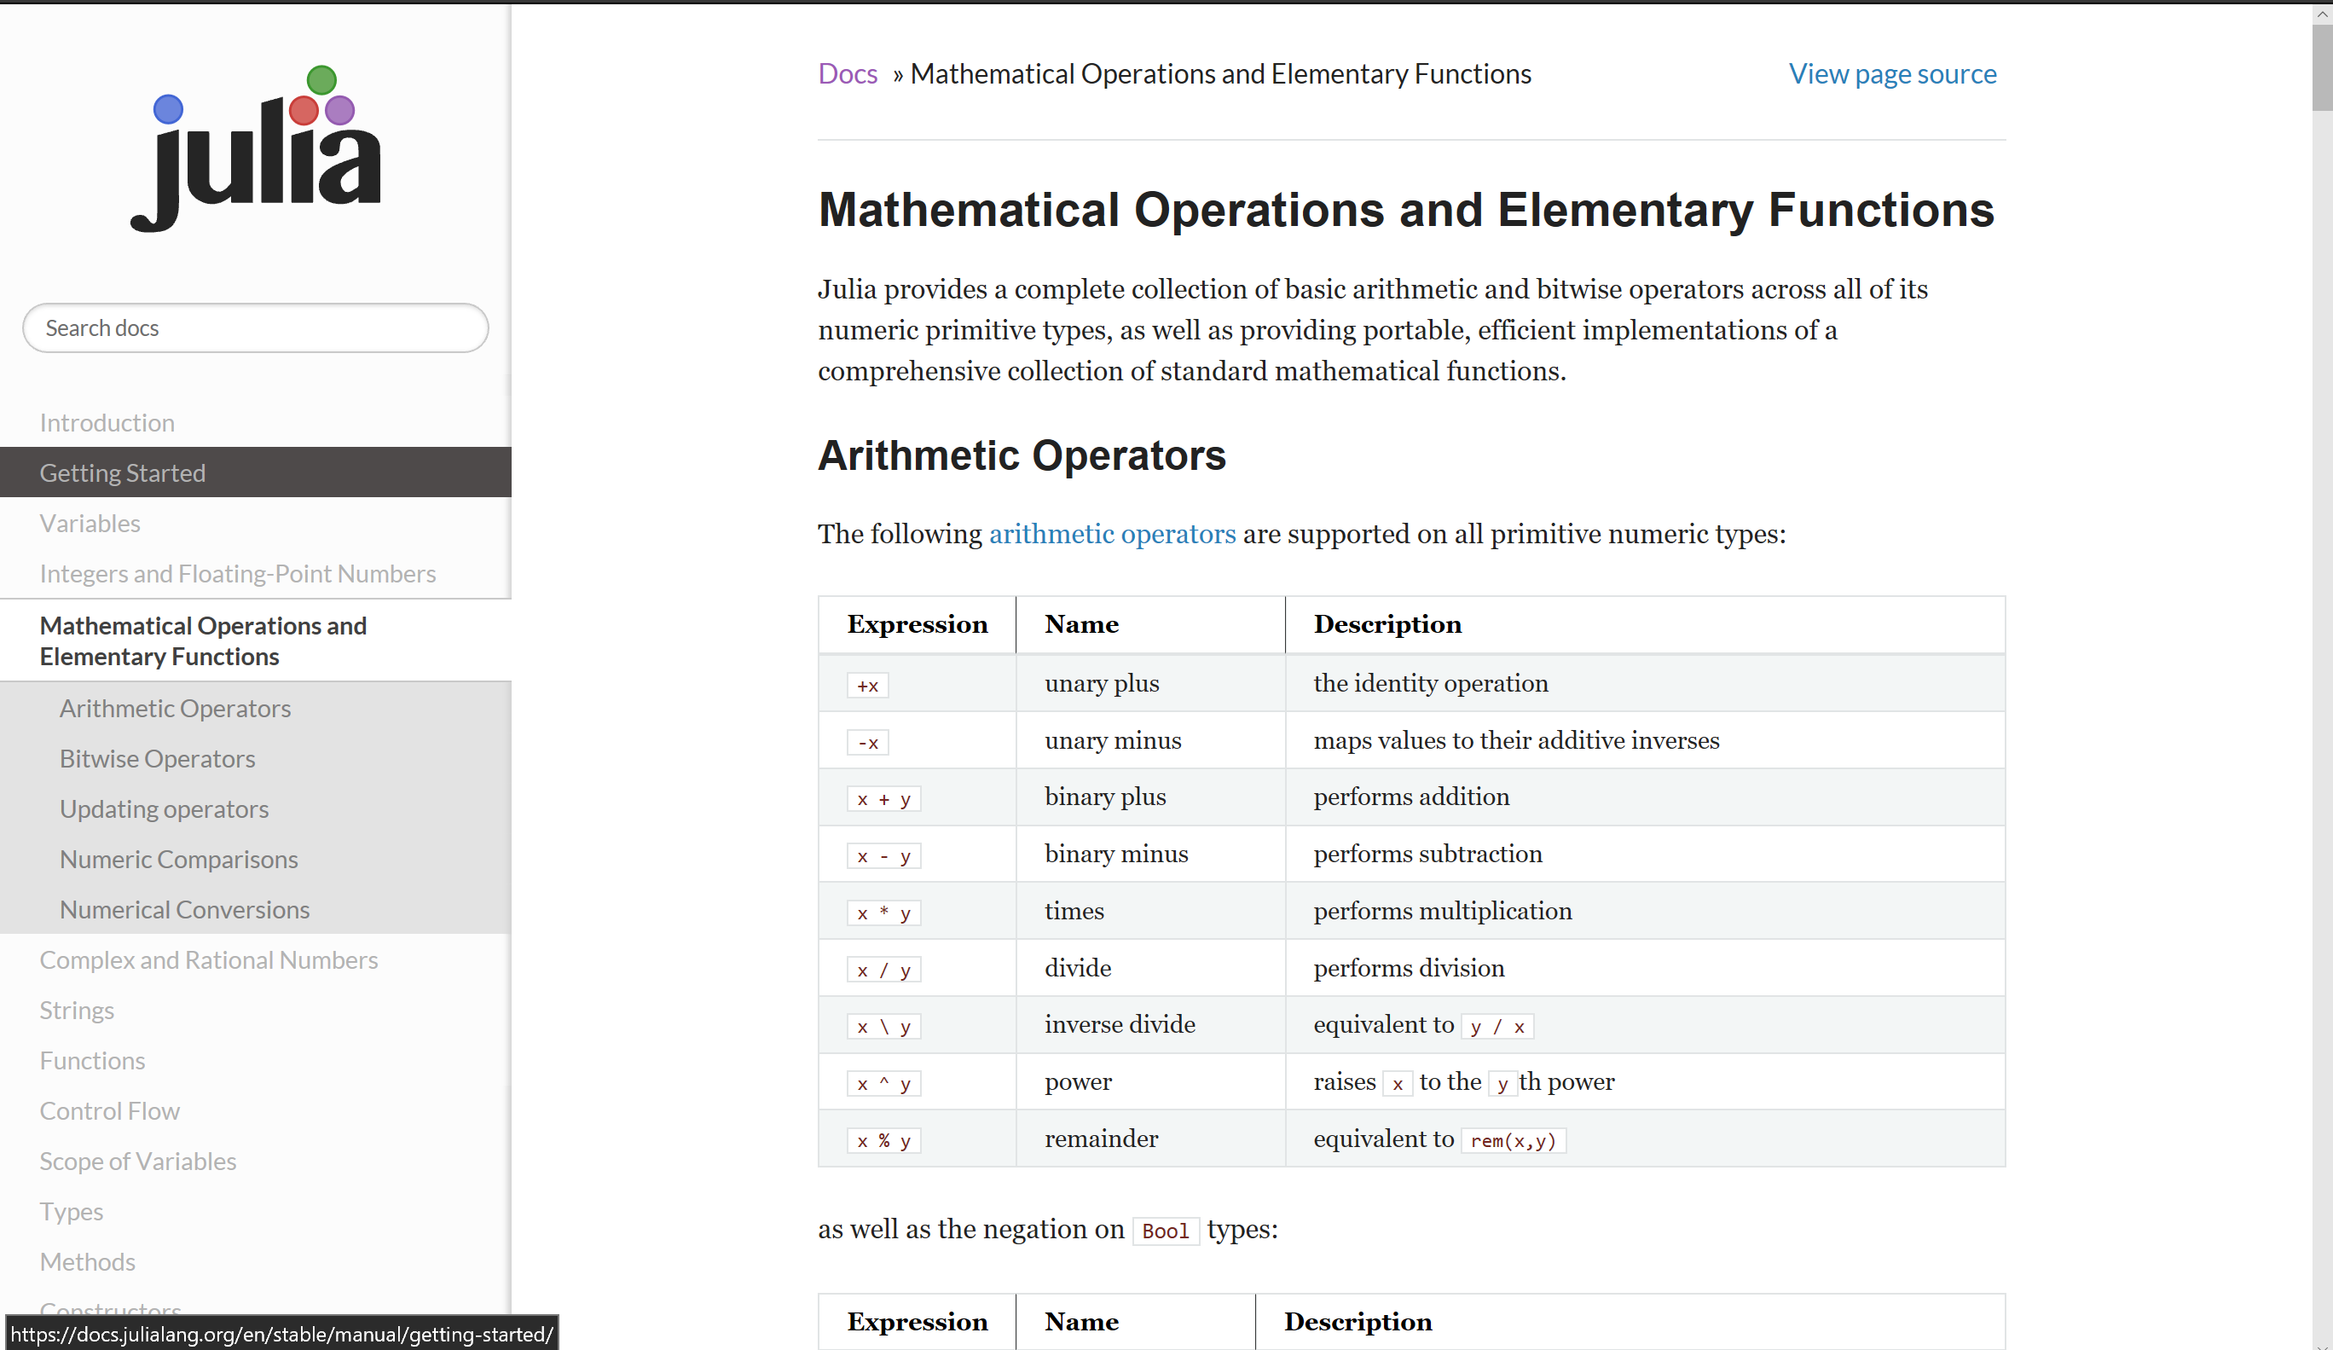Click the Docs breadcrumb link

tap(847, 74)
